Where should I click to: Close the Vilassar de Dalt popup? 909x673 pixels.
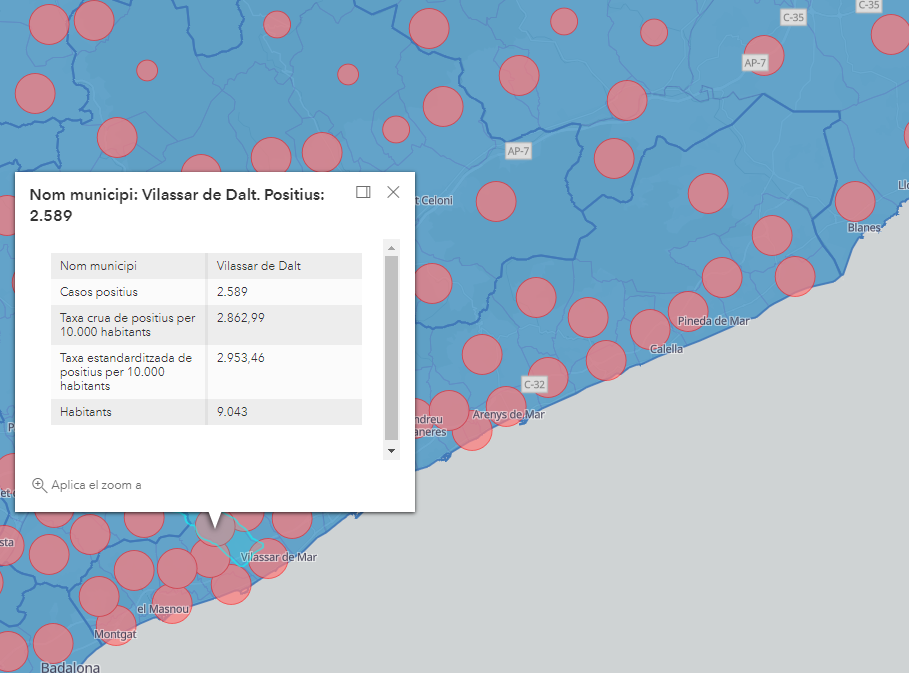393,192
